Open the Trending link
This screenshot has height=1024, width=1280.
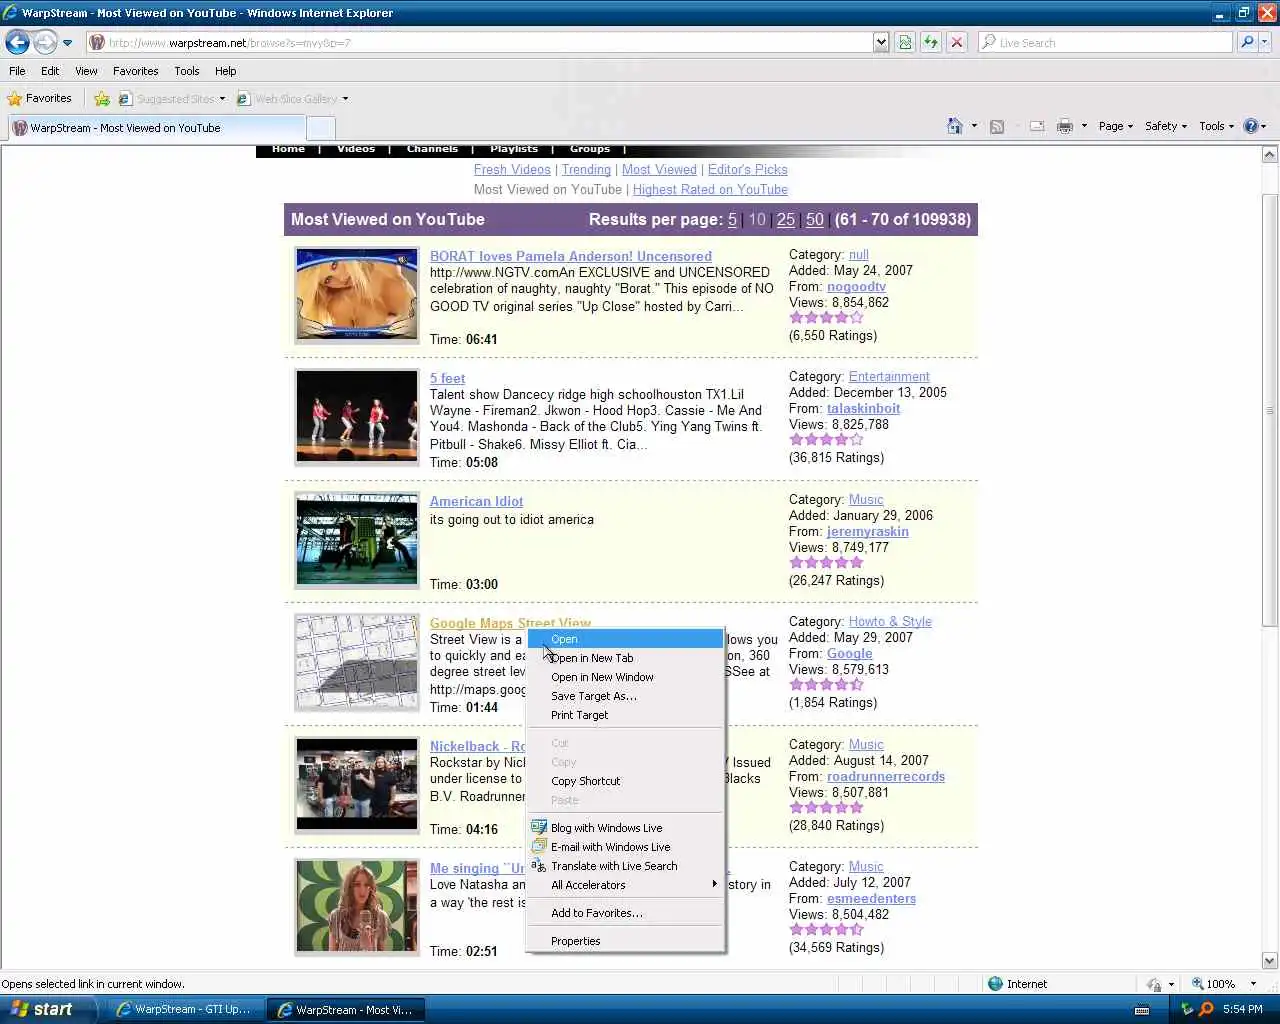pyautogui.click(x=586, y=170)
